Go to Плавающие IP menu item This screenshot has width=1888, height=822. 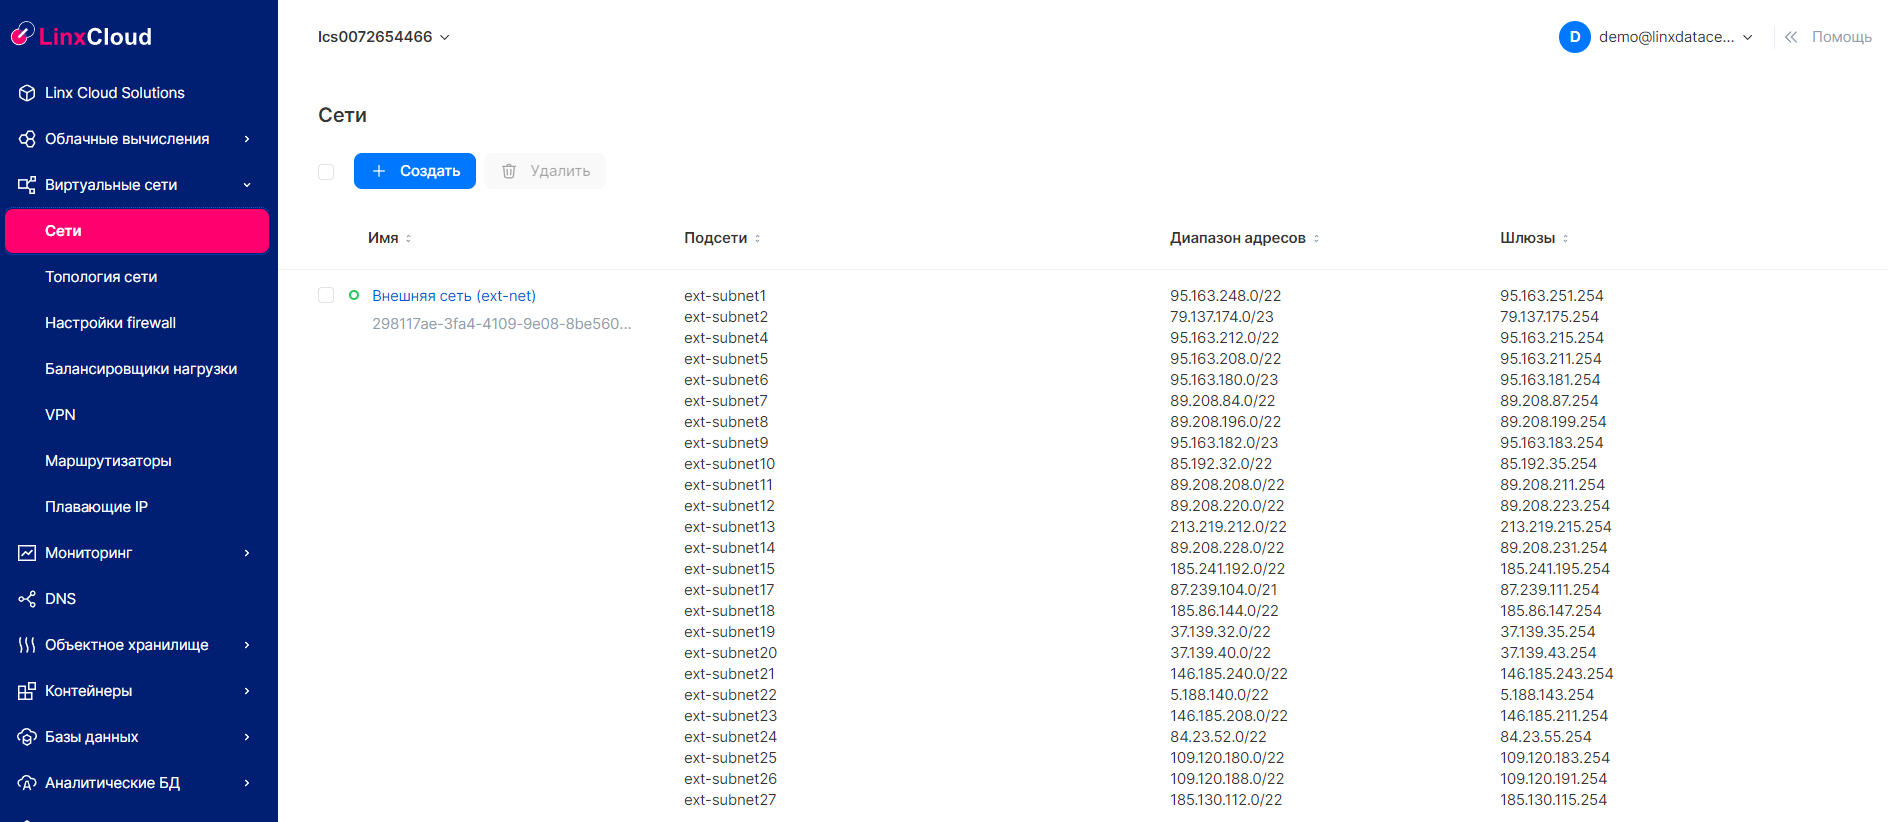tap(96, 507)
